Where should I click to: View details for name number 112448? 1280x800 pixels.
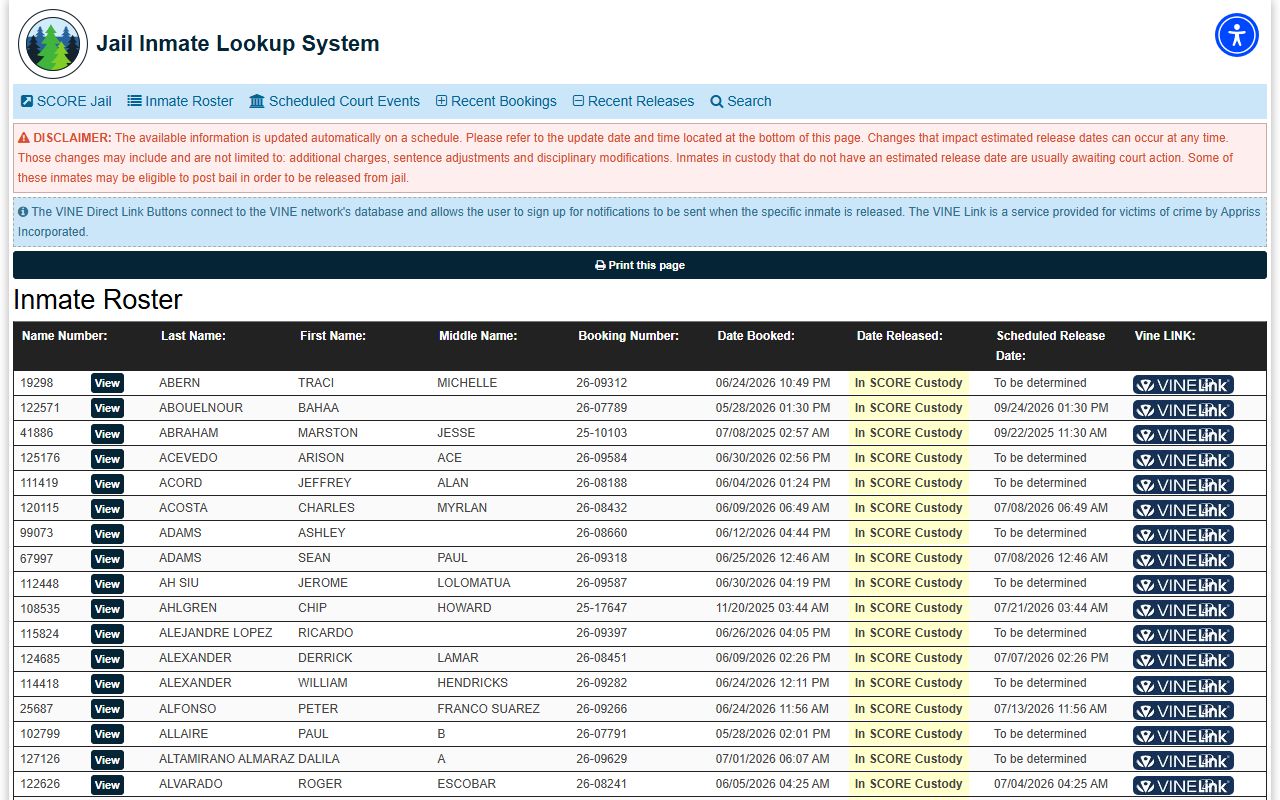(x=107, y=583)
